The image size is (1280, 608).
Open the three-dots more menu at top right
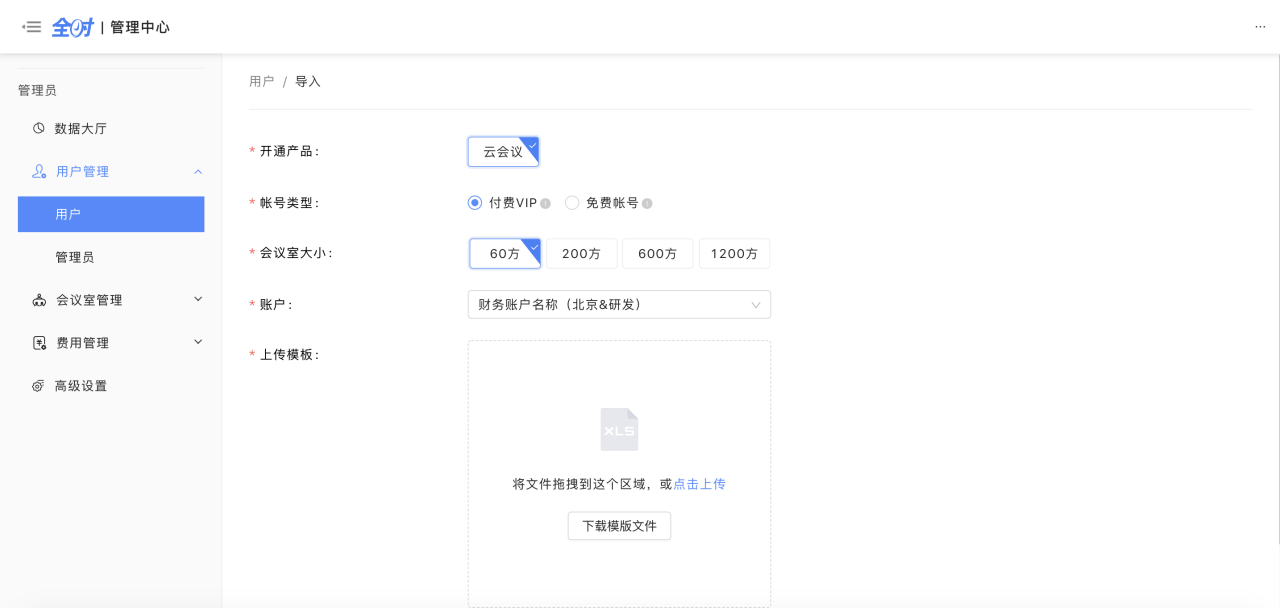1260,27
